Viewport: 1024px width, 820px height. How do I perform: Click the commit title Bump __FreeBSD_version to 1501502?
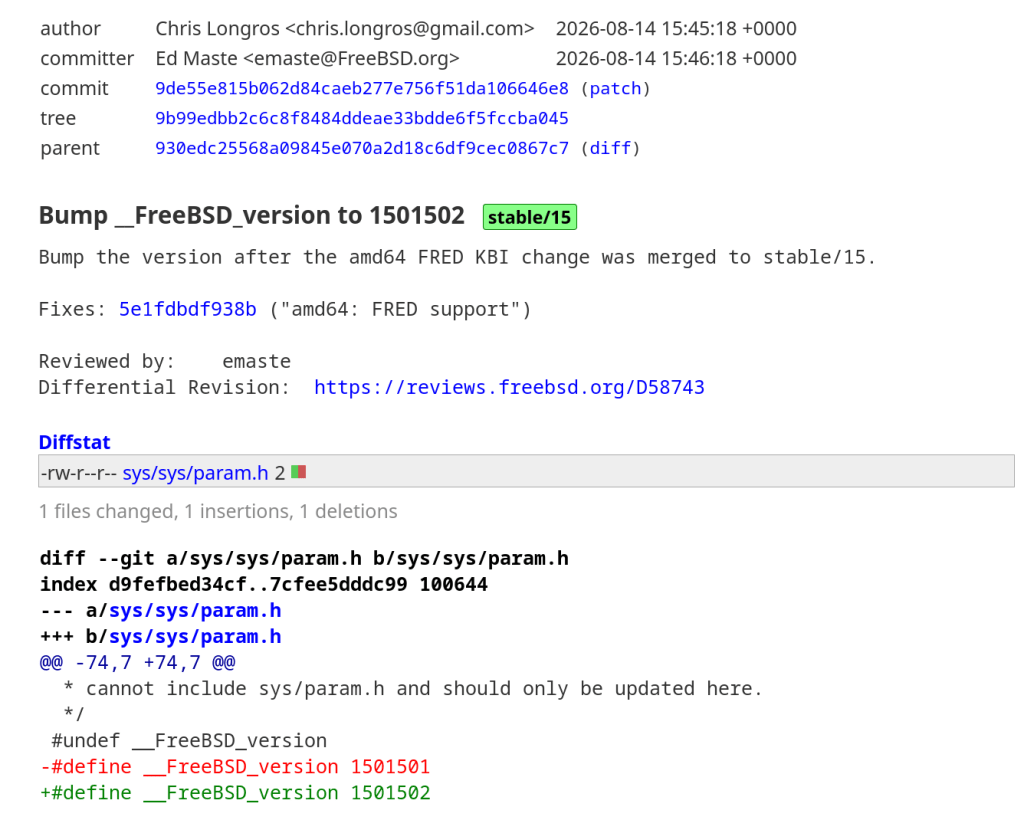(x=251, y=215)
